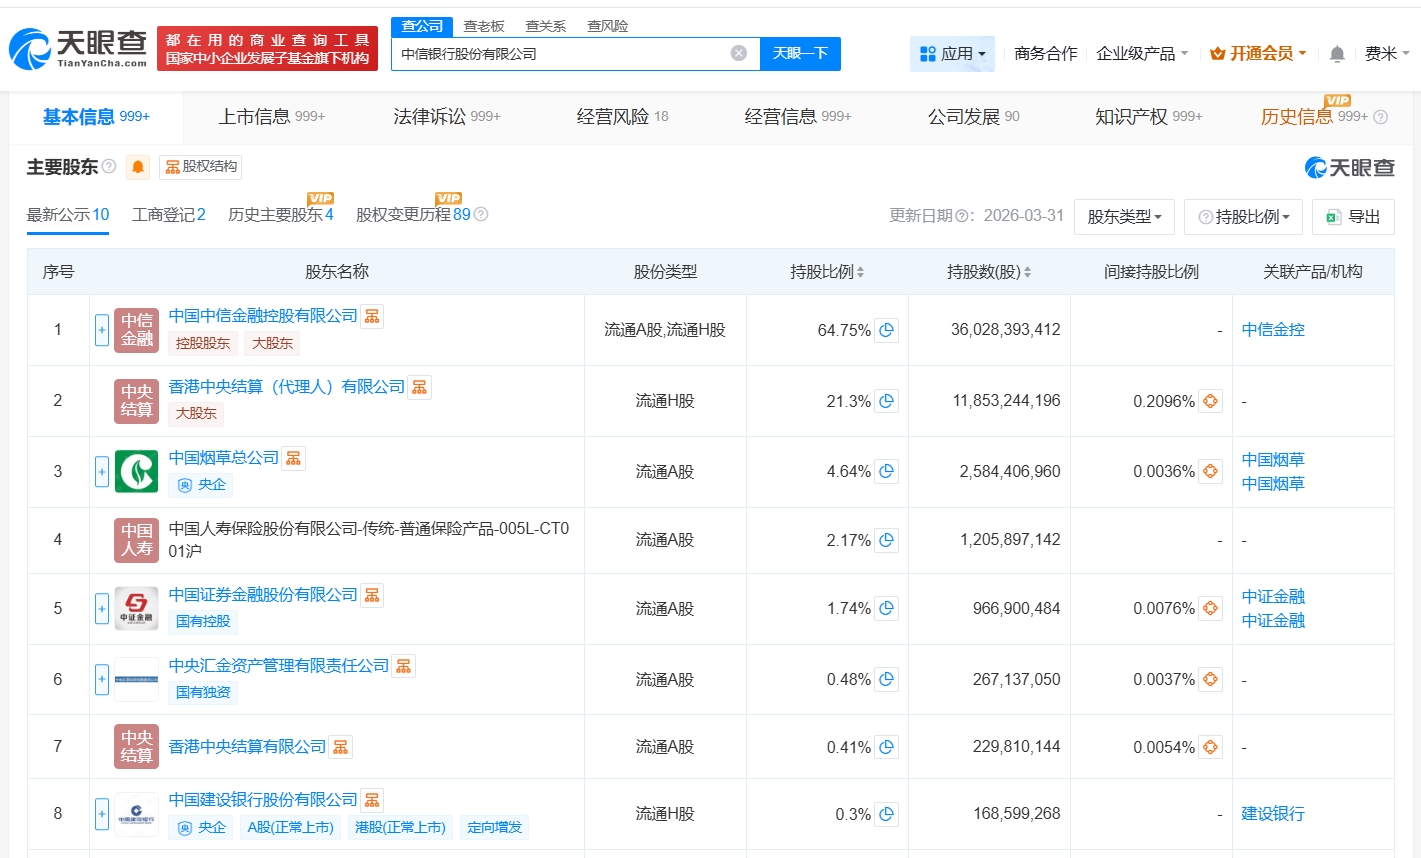
Task: Open 商务合作 link in header
Action: click(x=1046, y=54)
